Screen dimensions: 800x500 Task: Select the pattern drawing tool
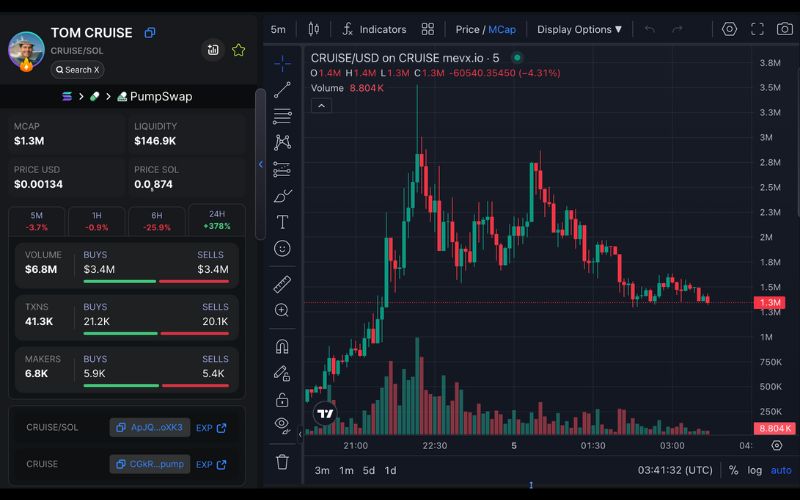click(282, 142)
